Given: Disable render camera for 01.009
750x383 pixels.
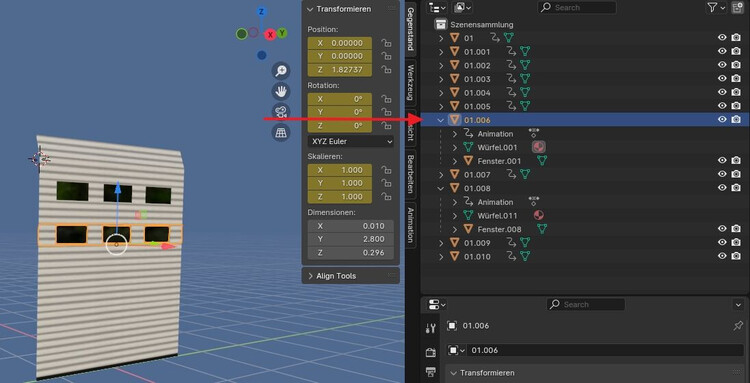Looking at the screenshot, I should click(x=736, y=242).
